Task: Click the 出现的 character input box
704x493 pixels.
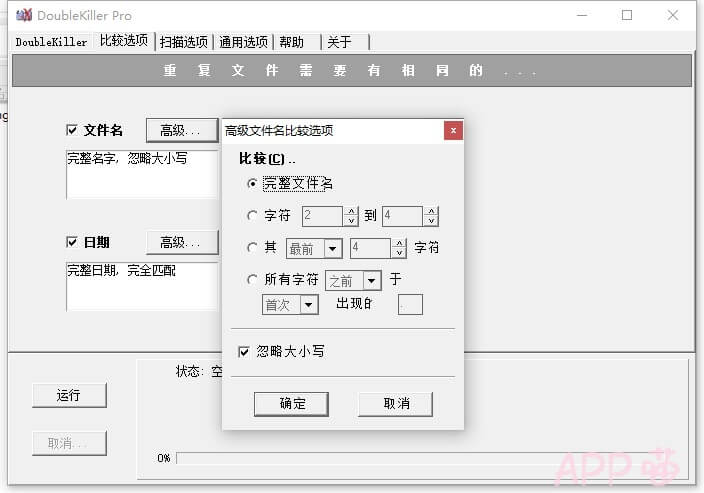Action: (410, 305)
